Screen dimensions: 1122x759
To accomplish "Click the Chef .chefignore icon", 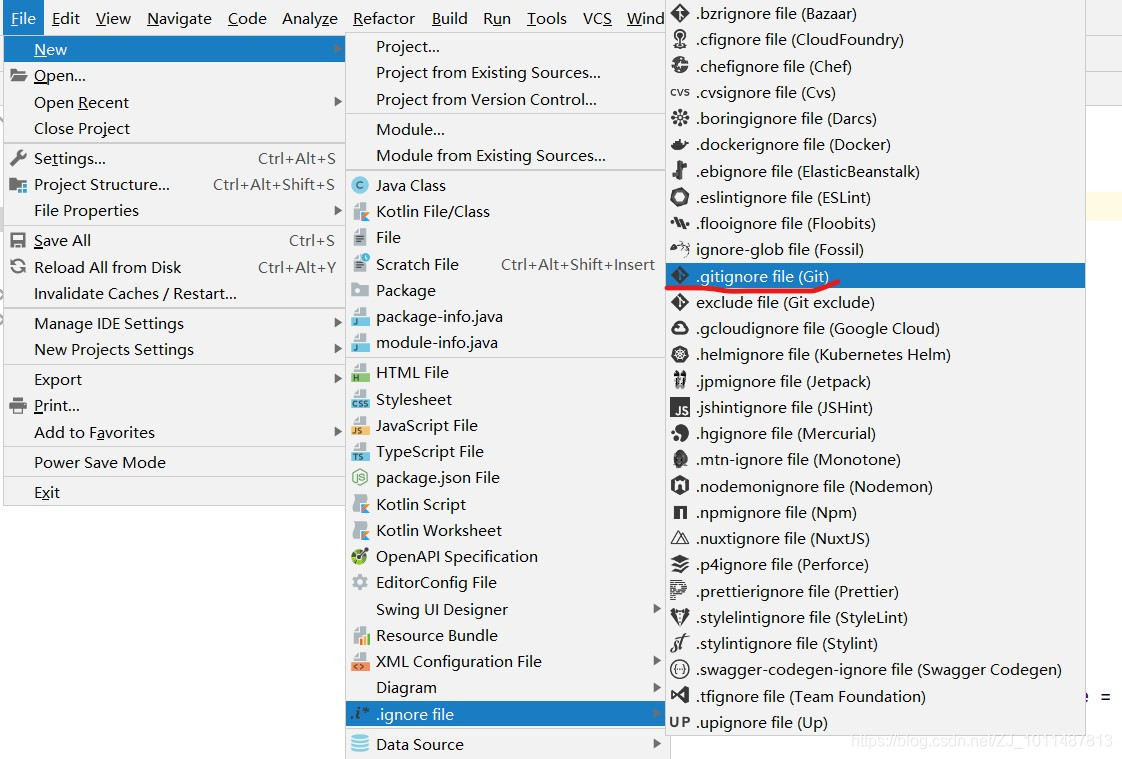I will [679, 66].
